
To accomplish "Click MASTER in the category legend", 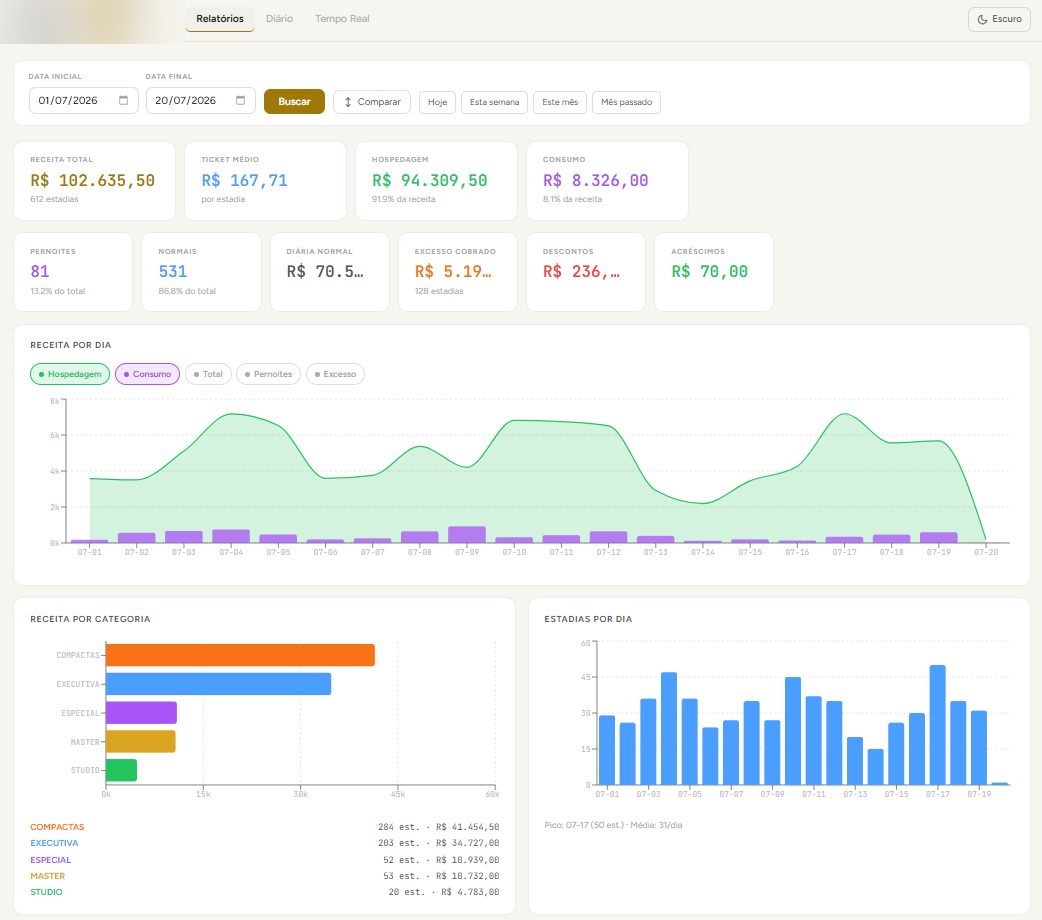I will pyautogui.click(x=47, y=876).
